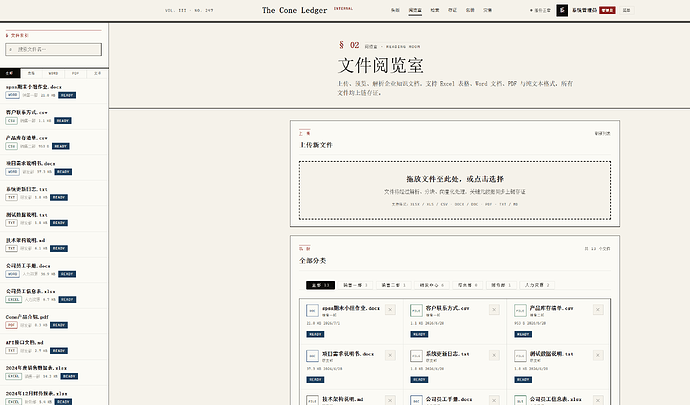The width and height of the screenshot is (690, 405).
Task: Click the logout button at the header's far right
Action: tap(627, 10)
